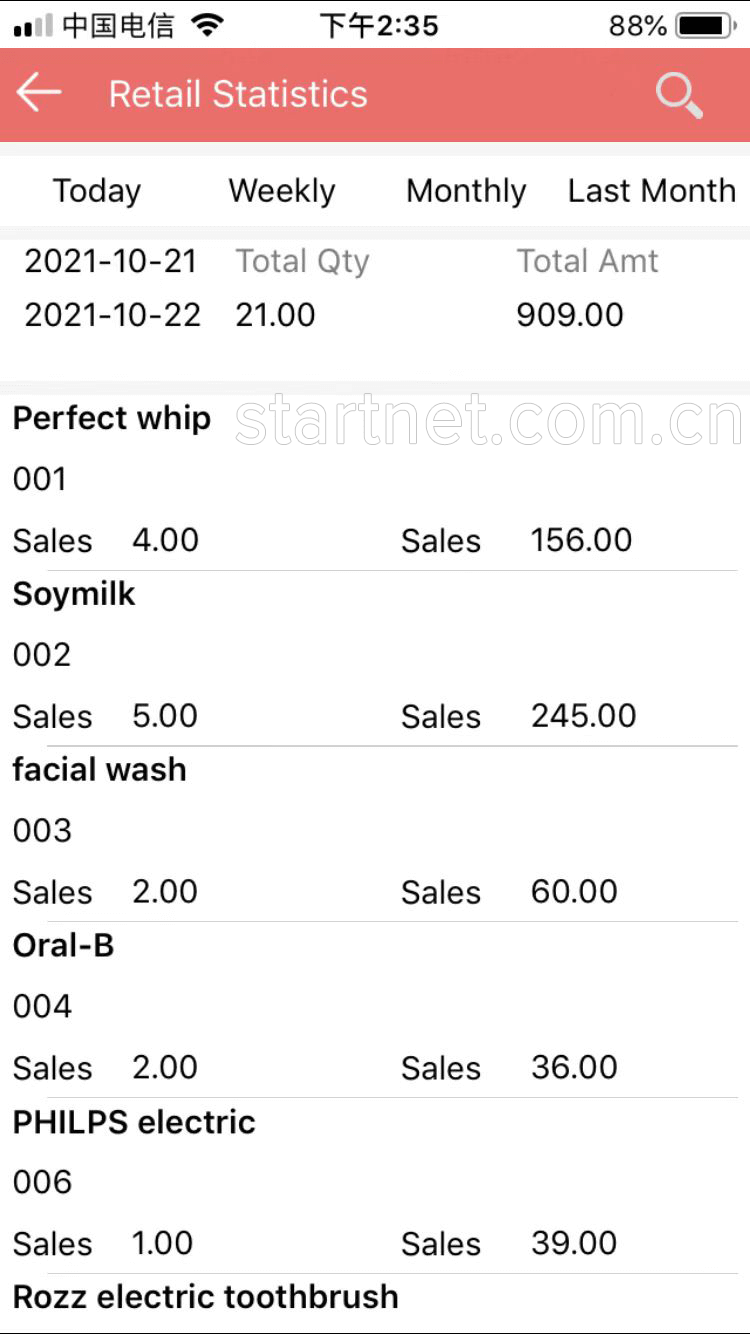The image size is (750, 1334).
Task: Switch to the Today tab
Action: pos(97,191)
